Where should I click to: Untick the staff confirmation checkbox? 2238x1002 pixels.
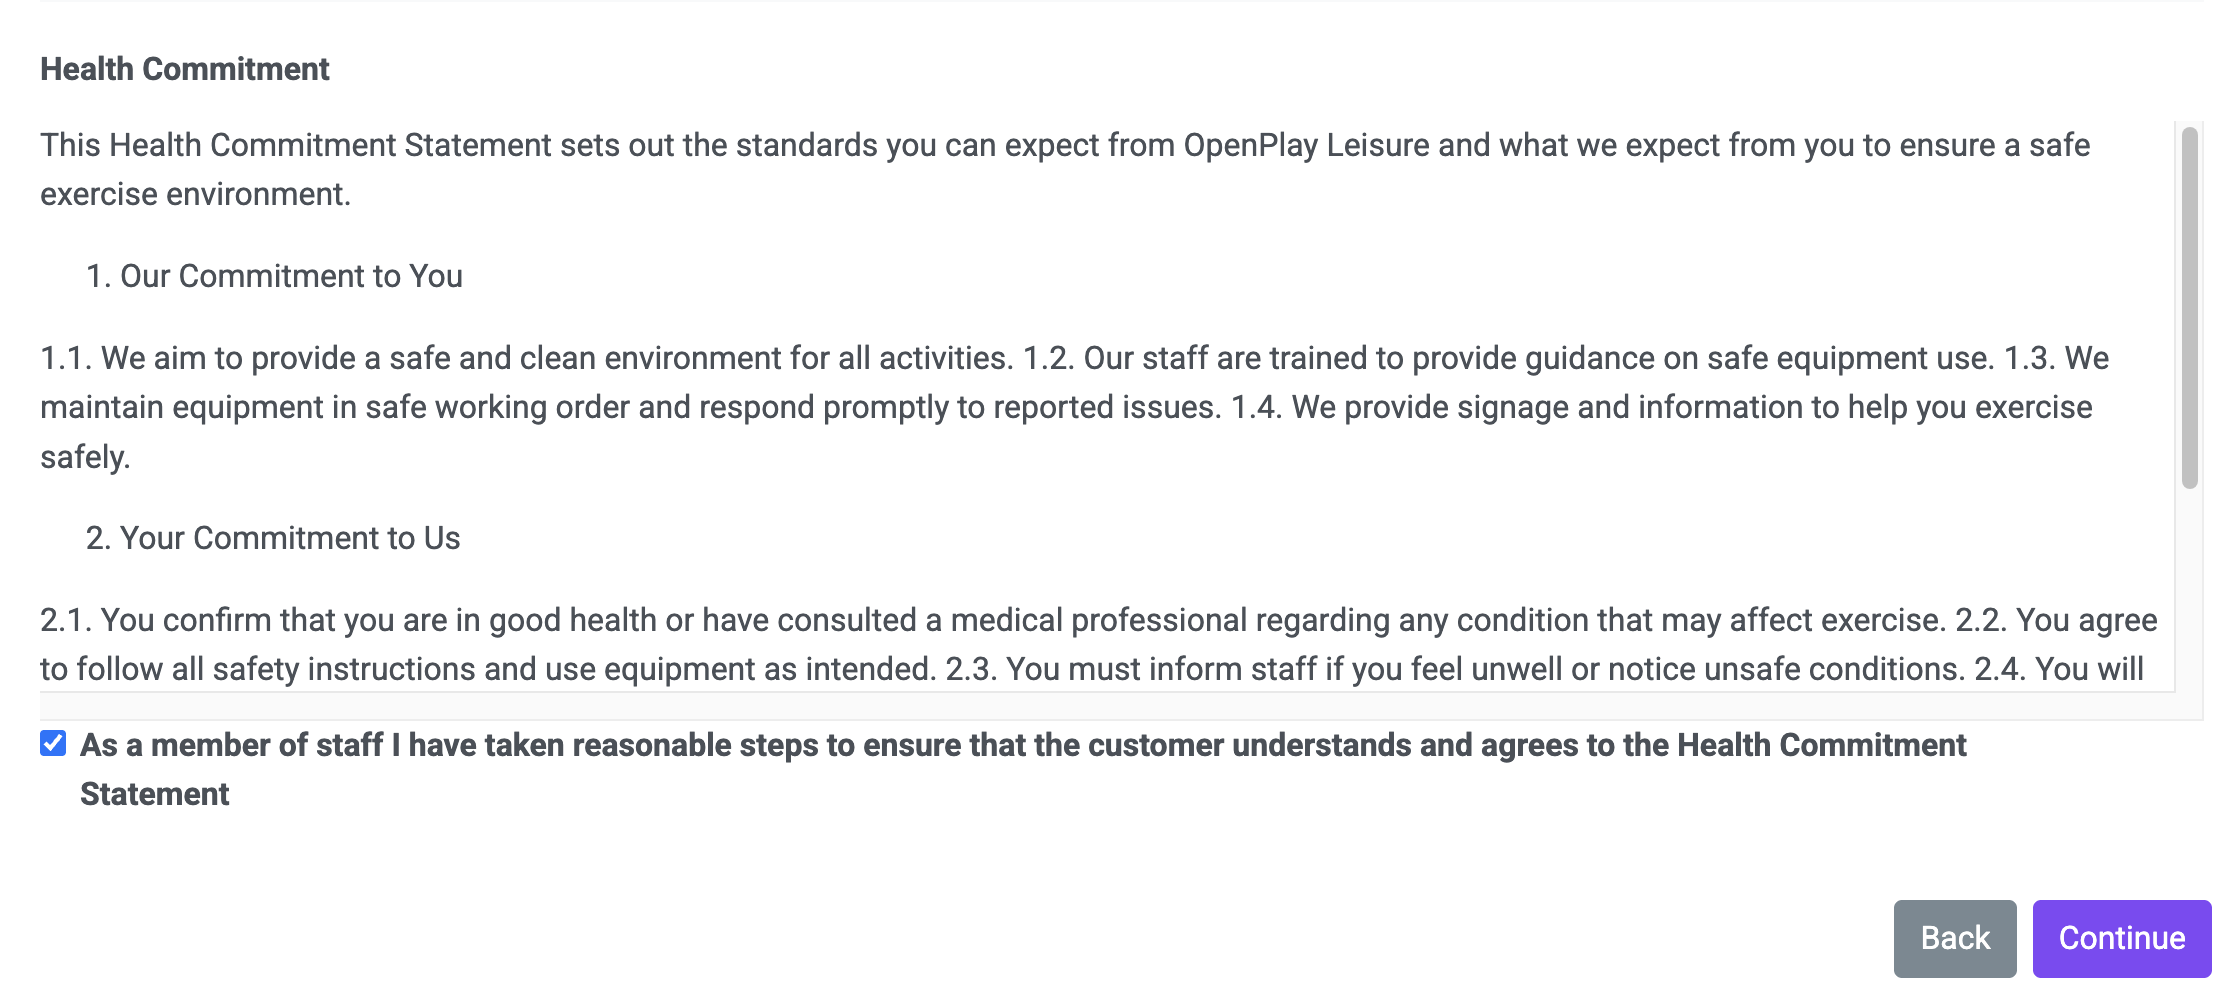click(x=53, y=743)
